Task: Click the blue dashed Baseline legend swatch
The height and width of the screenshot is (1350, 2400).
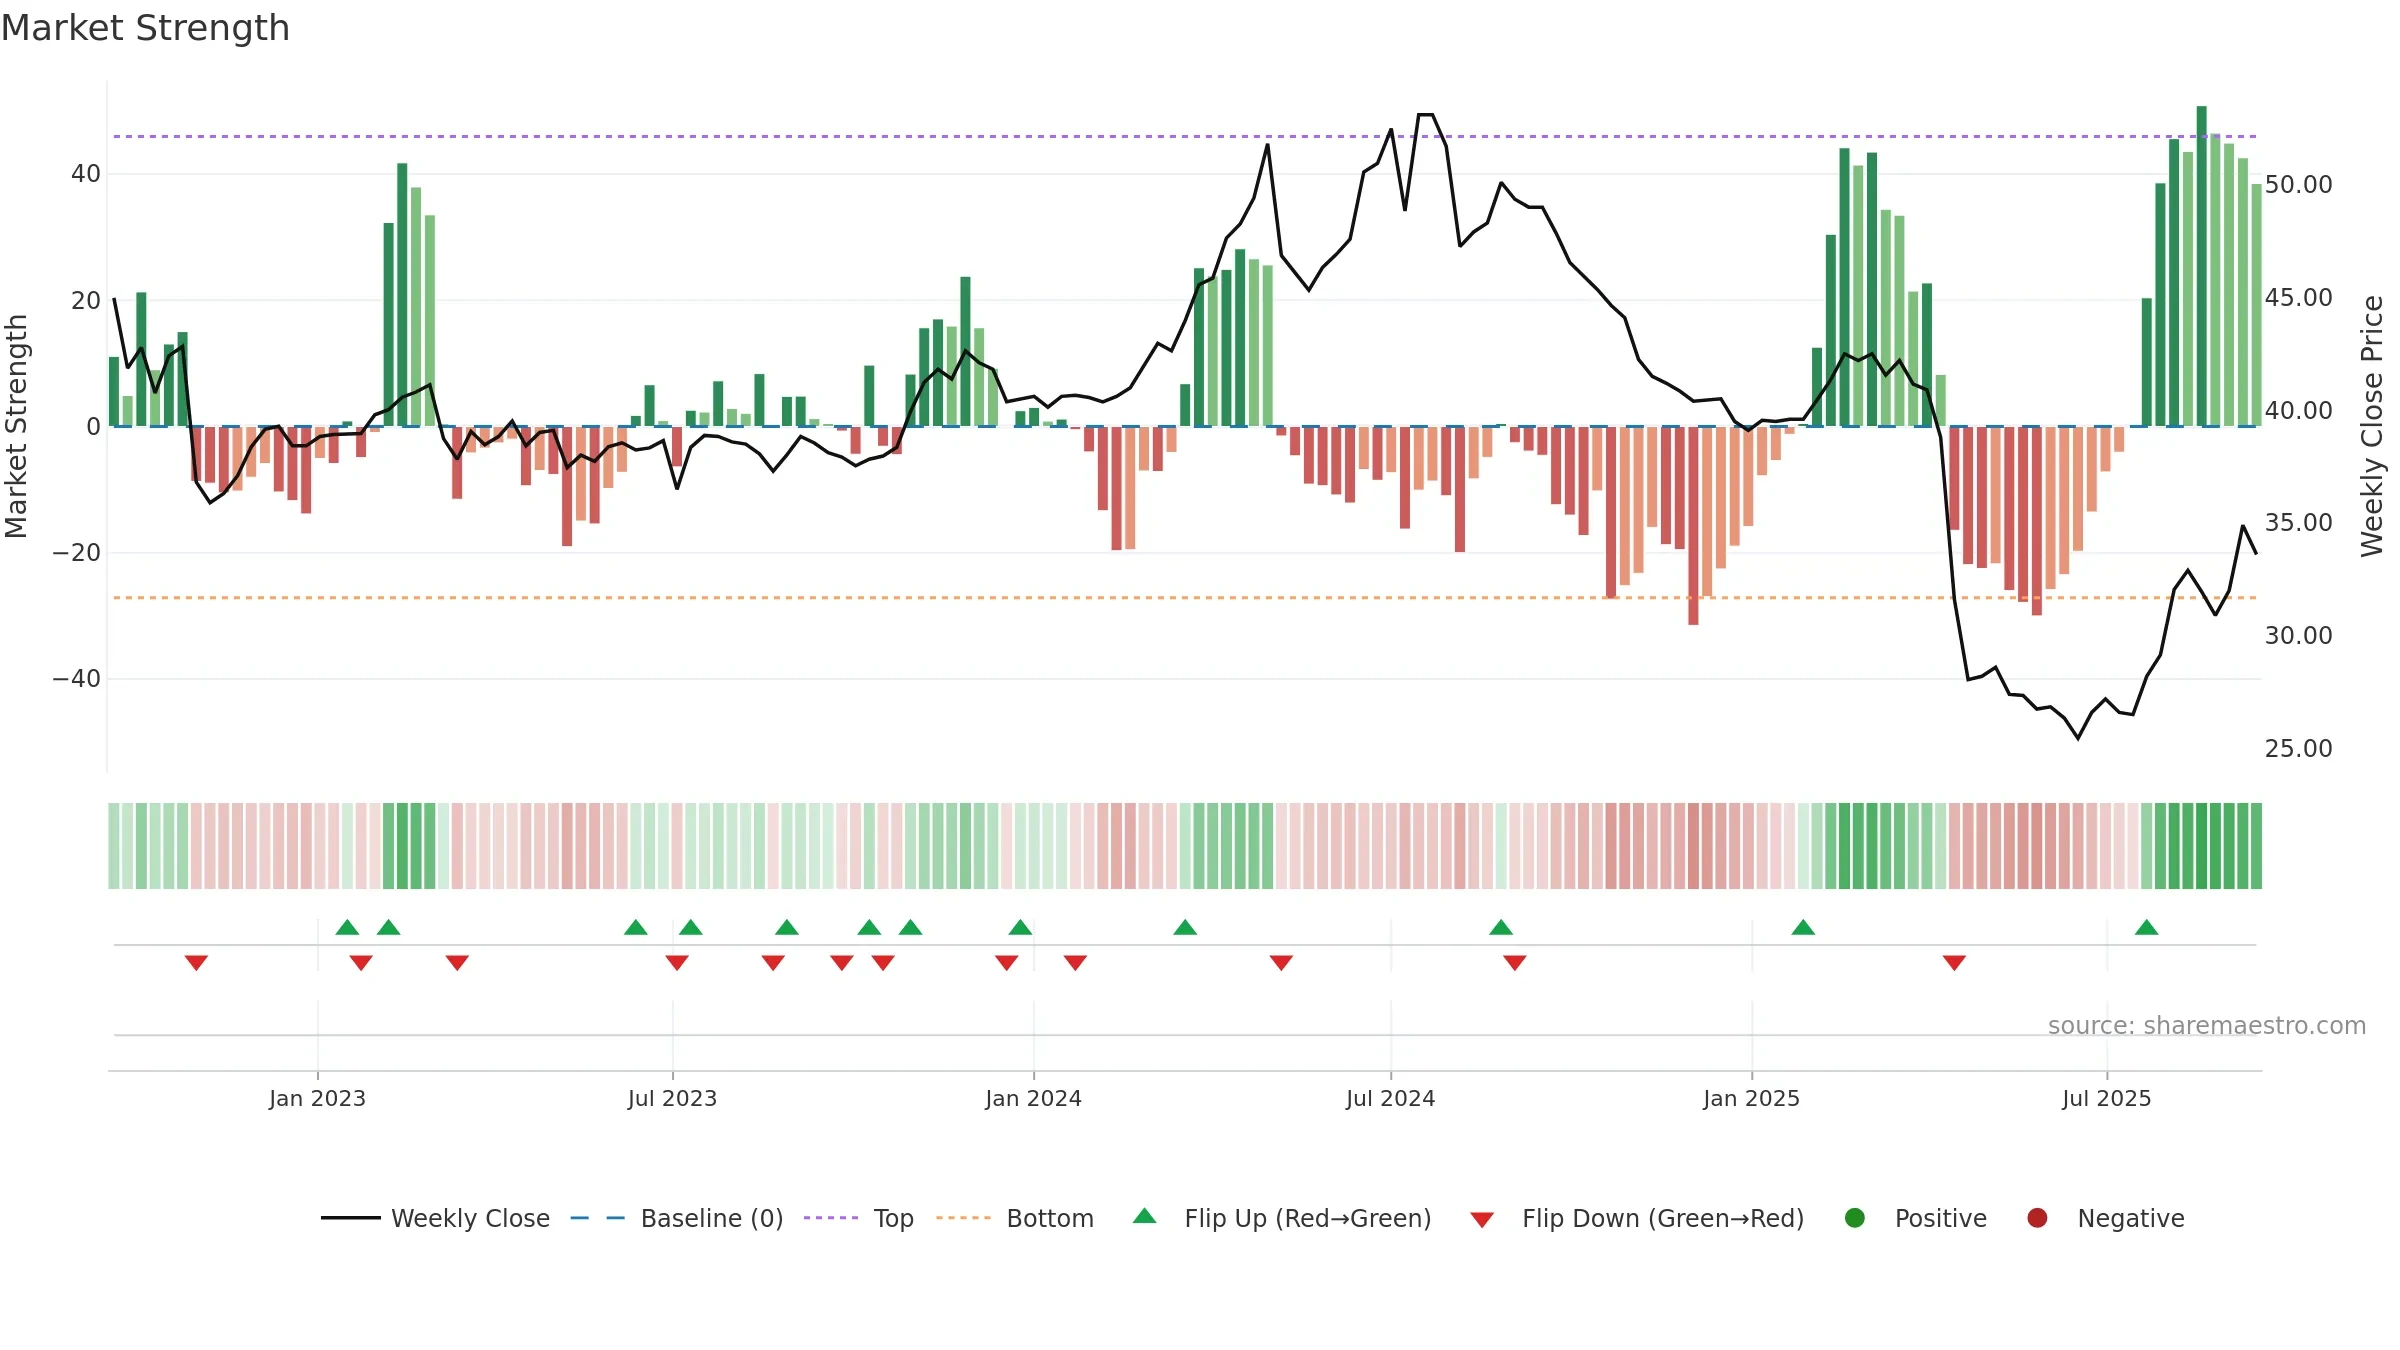Action: tap(598, 1218)
